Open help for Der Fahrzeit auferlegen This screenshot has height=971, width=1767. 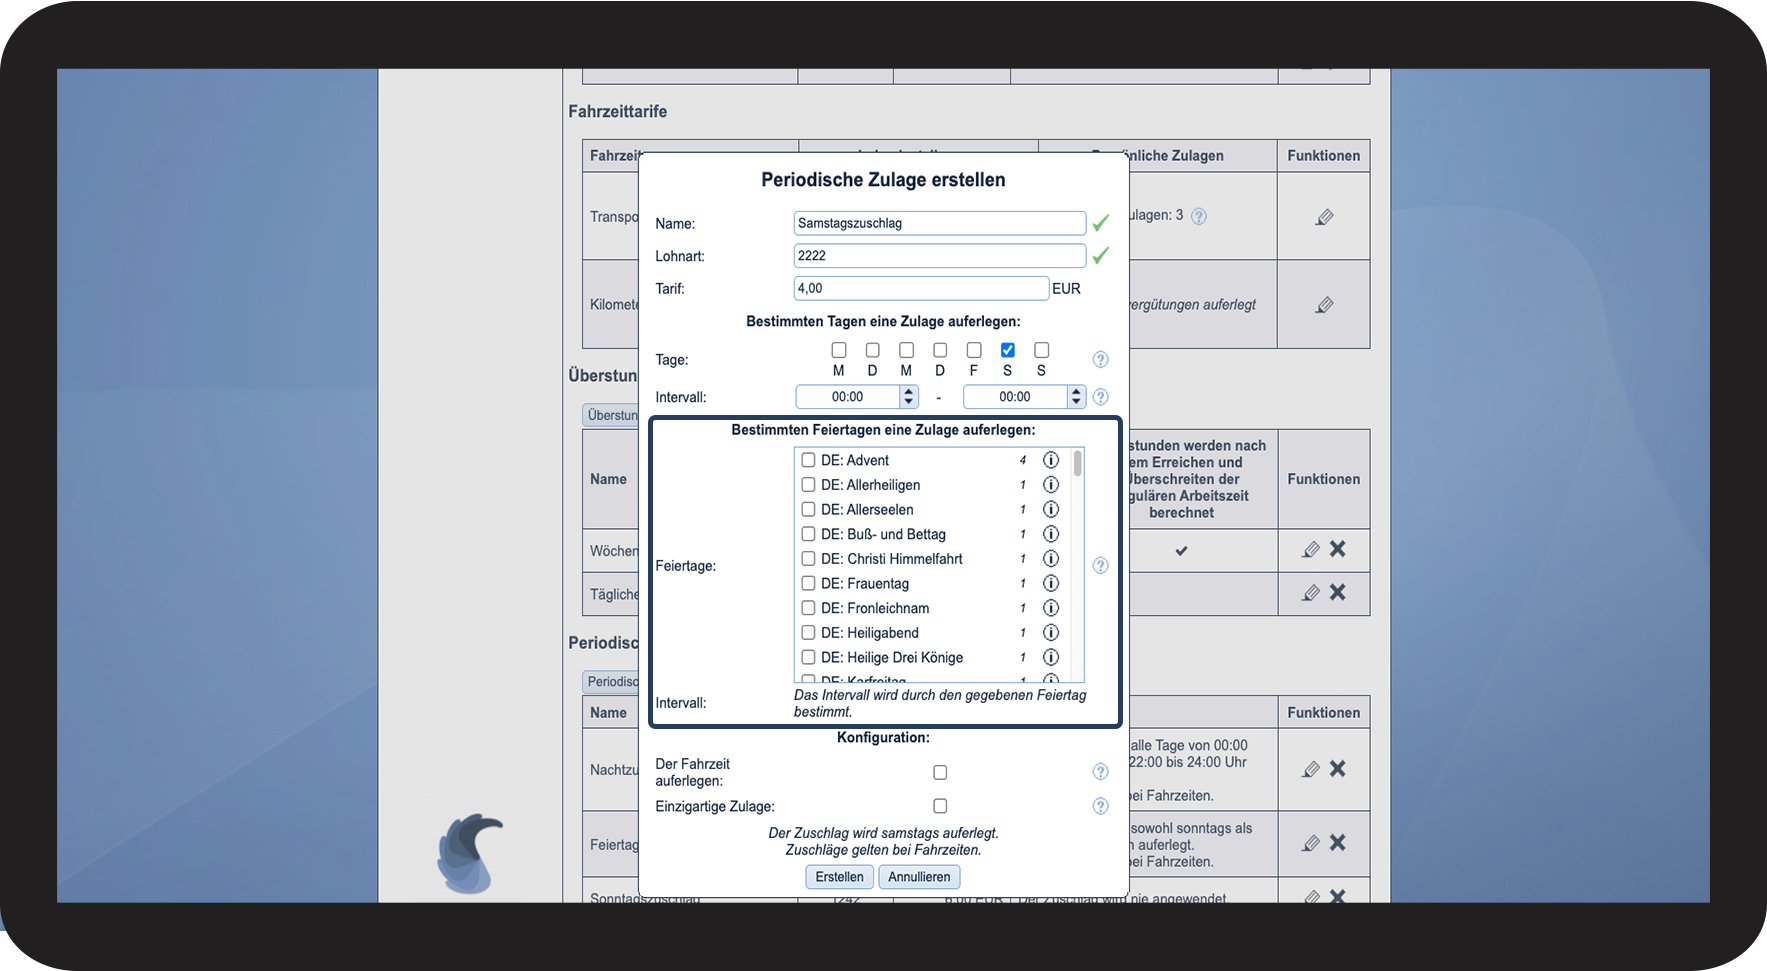pos(1100,772)
